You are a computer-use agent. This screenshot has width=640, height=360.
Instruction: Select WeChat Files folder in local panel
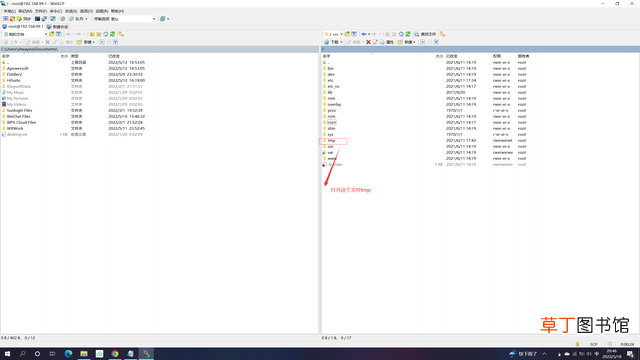tap(18, 116)
